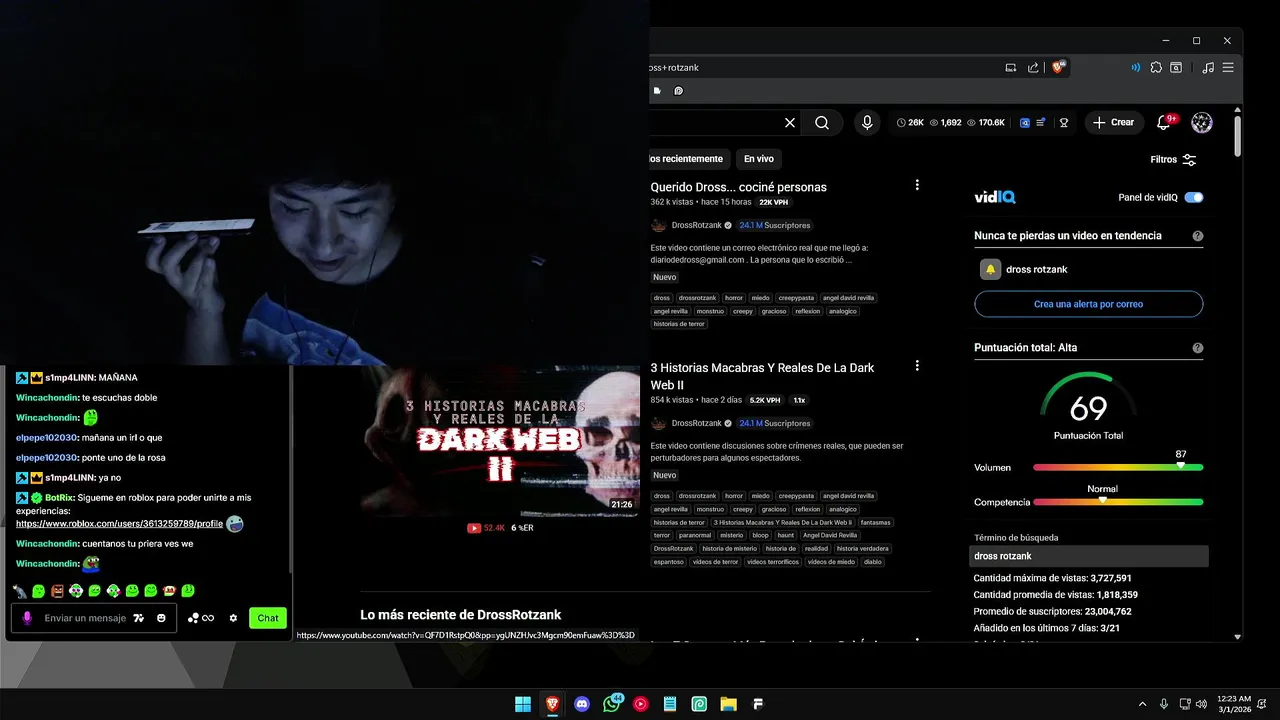The width and height of the screenshot is (1280, 720).
Task: Click the vidIQ list icon beside blue square
Action: click(x=1041, y=122)
